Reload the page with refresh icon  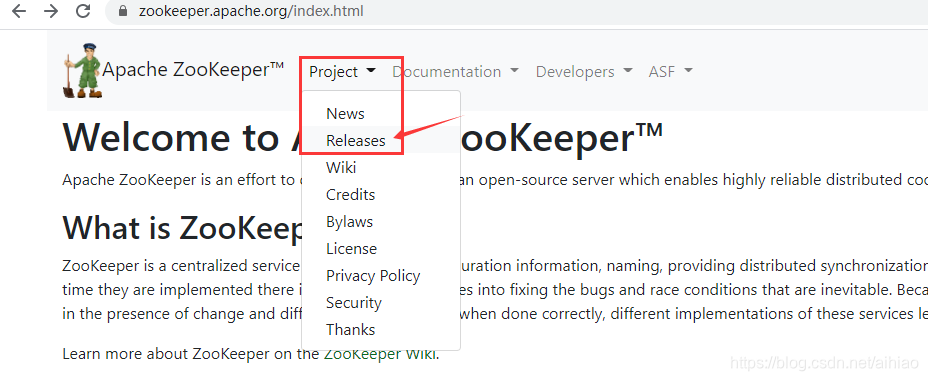[x=83, y=11]
